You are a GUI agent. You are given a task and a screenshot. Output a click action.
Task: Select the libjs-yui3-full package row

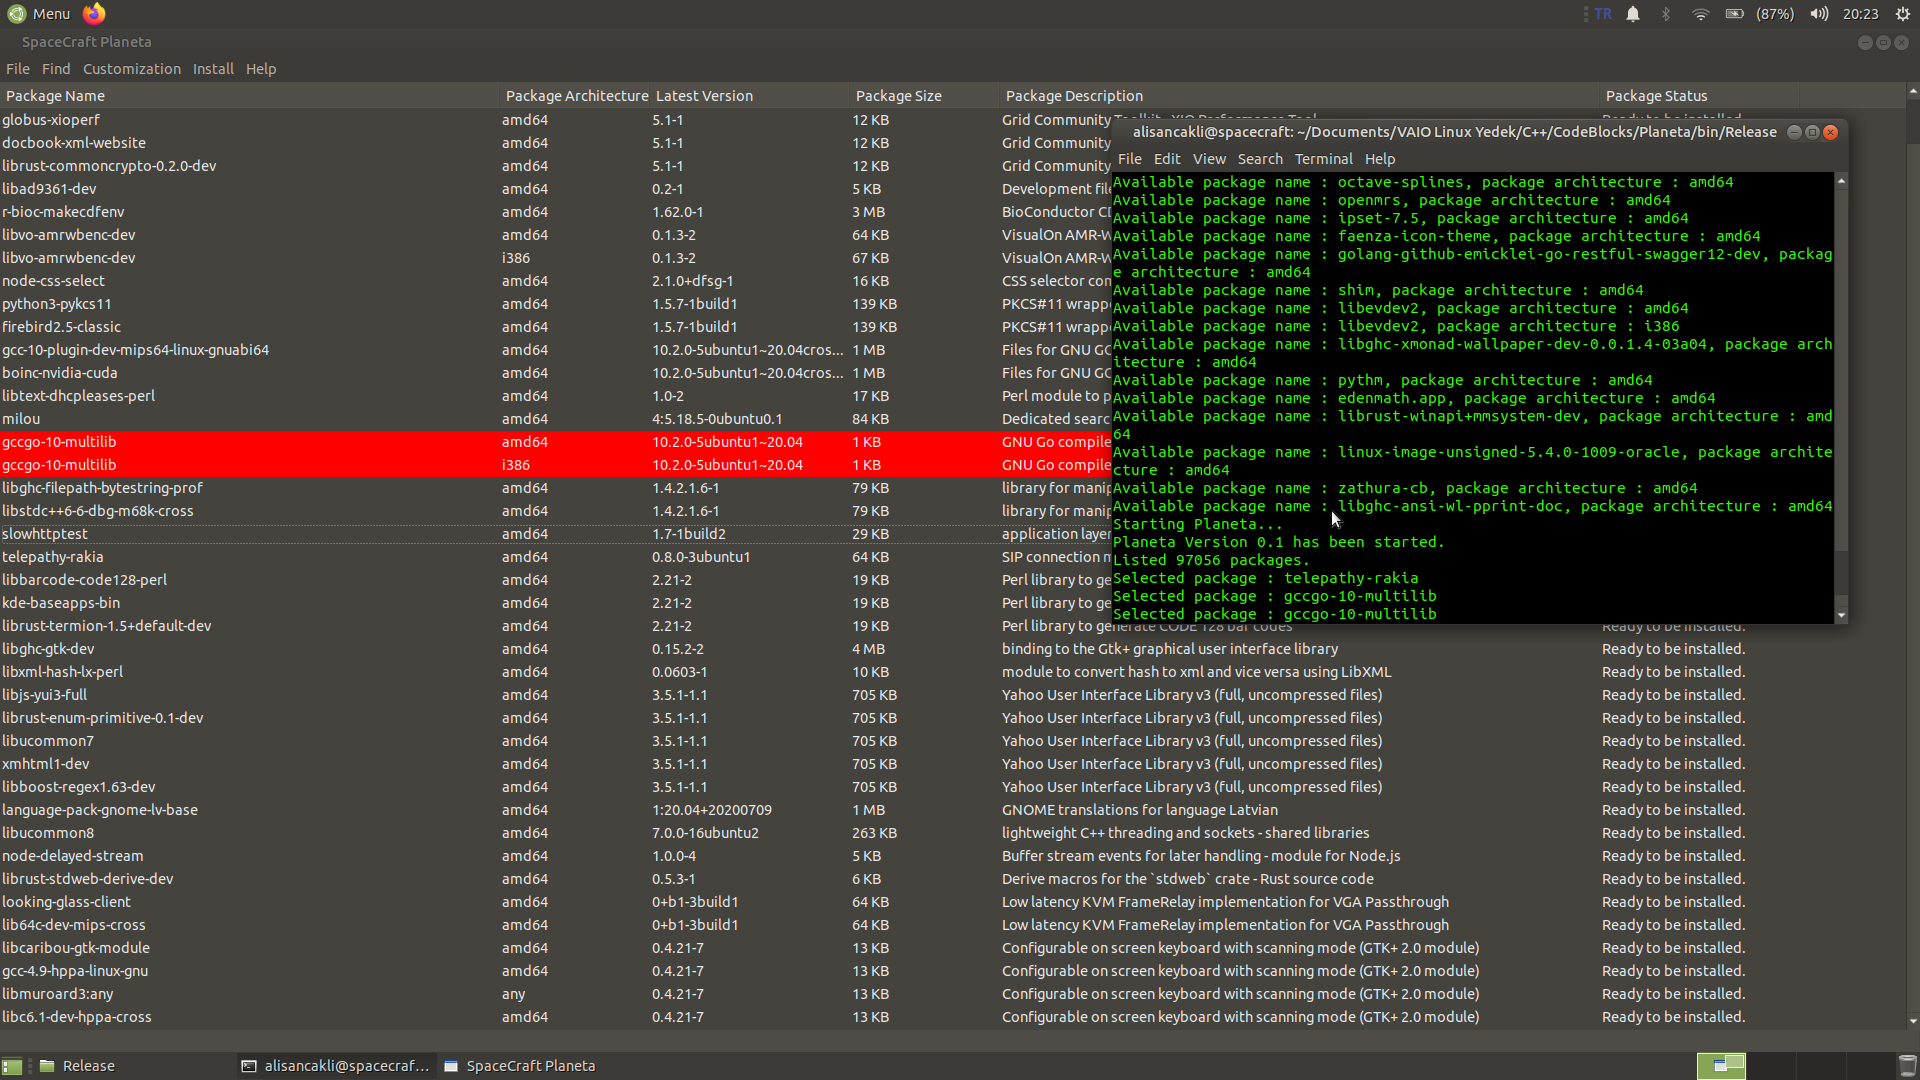click(x=952, y=695)
